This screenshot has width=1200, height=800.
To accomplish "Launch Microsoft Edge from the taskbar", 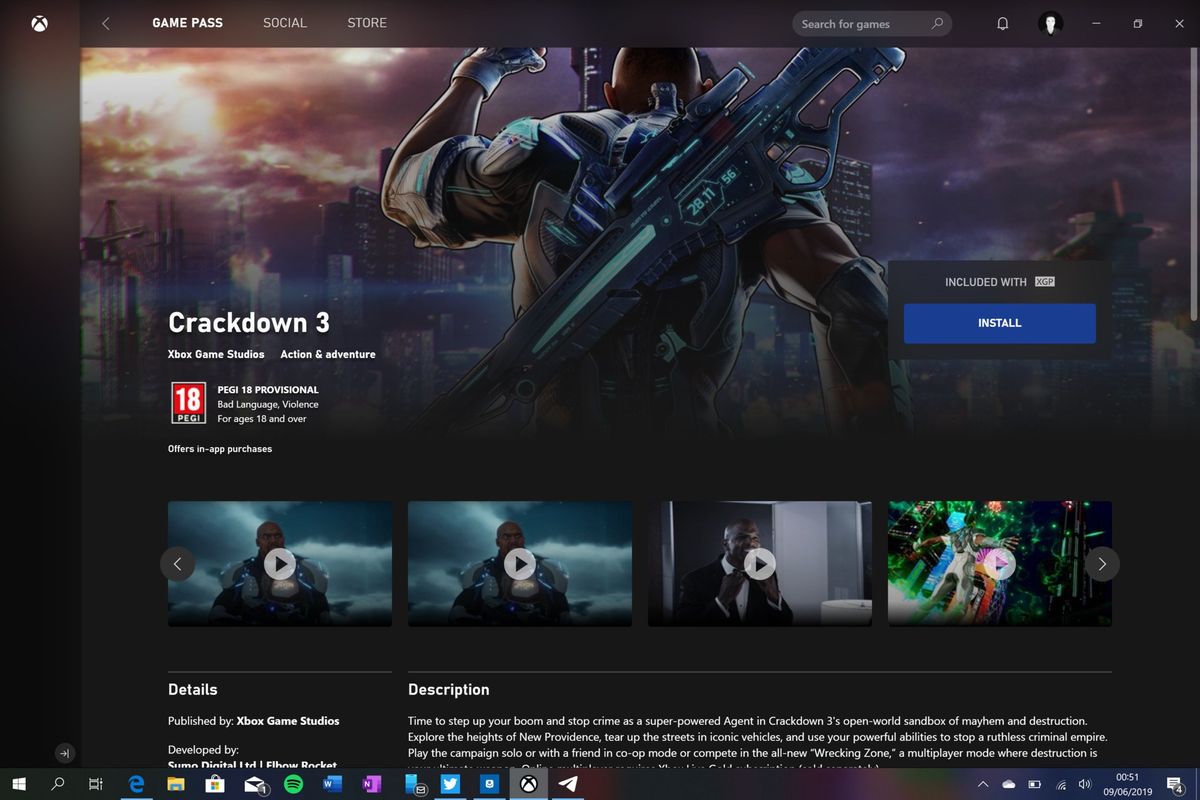I will (136, 785).
